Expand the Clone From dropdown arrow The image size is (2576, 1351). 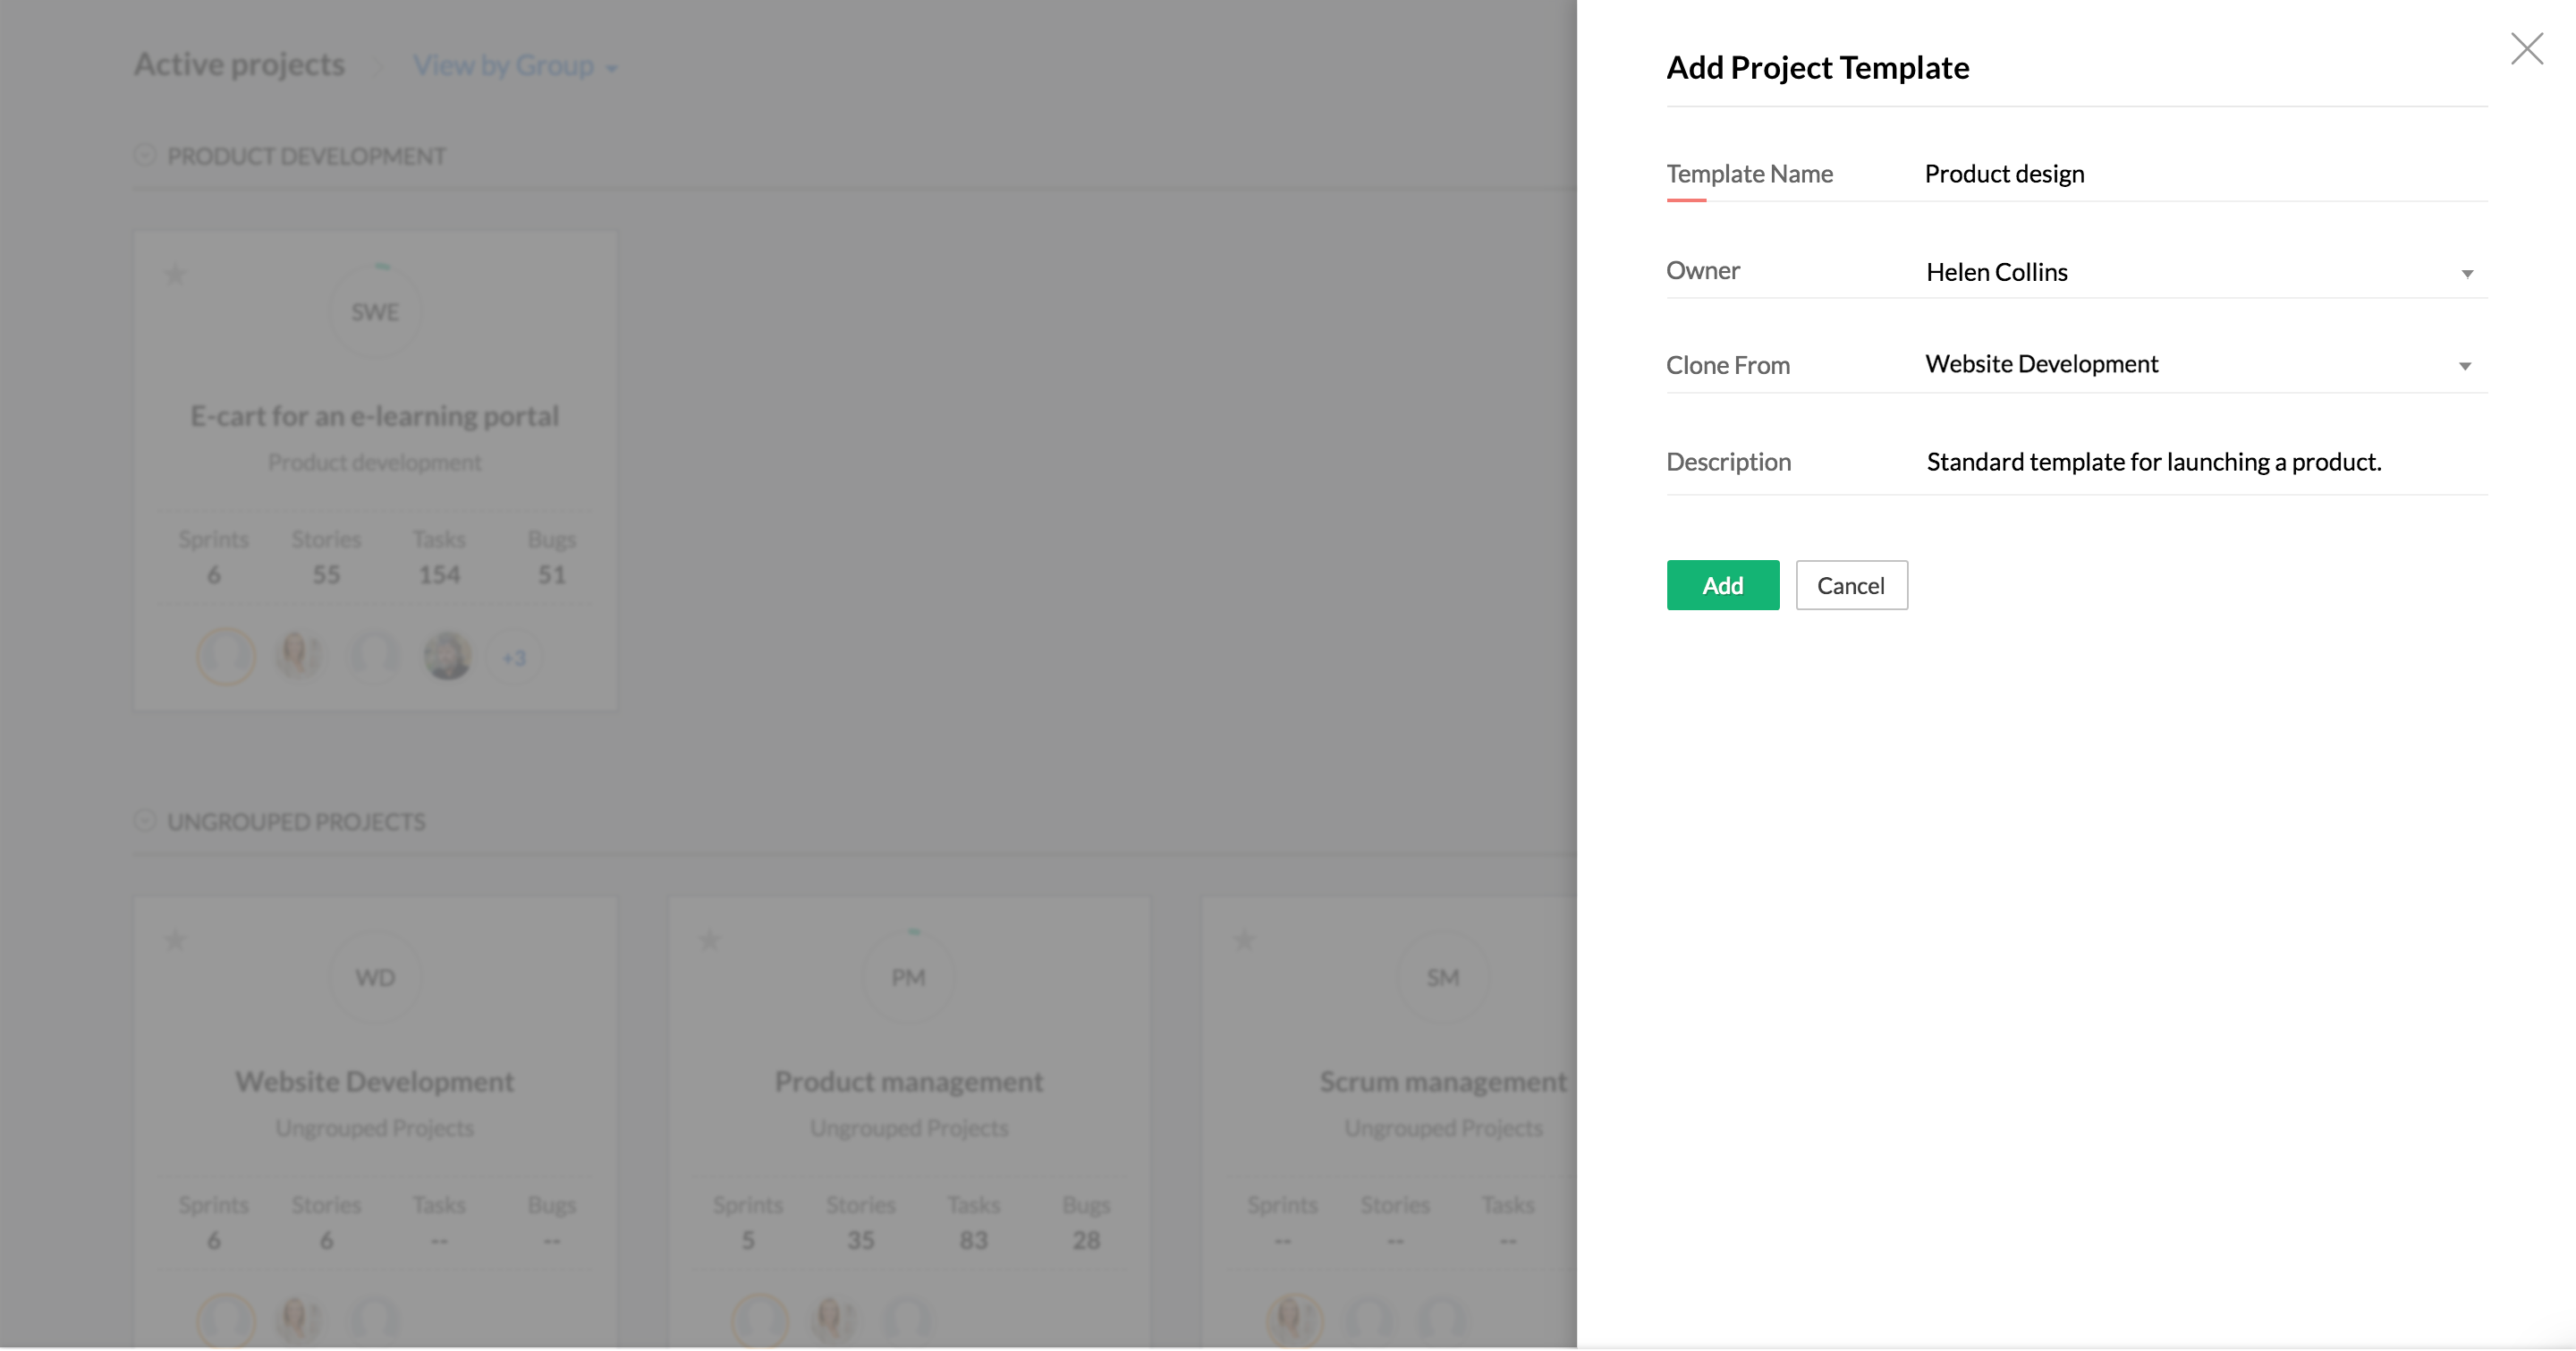[x=2464, y=366]
